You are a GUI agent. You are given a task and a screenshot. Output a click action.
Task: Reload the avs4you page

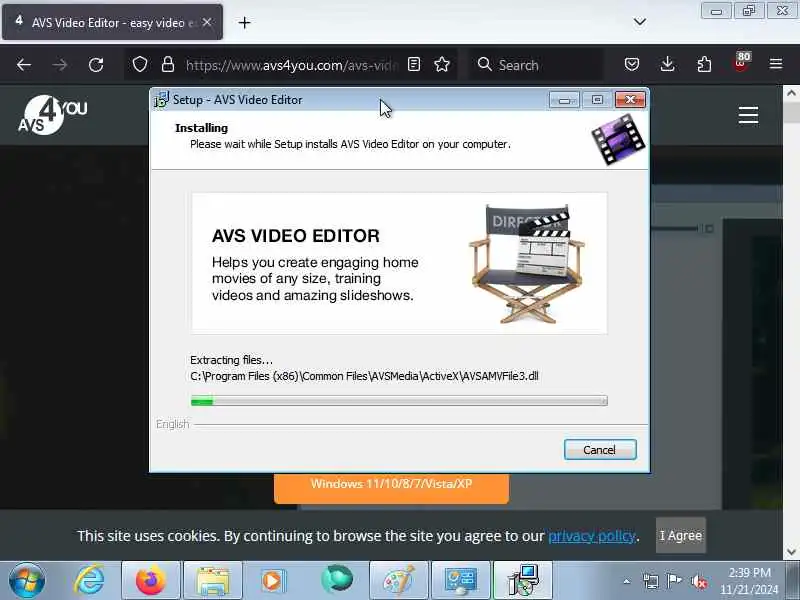[96, 65]
